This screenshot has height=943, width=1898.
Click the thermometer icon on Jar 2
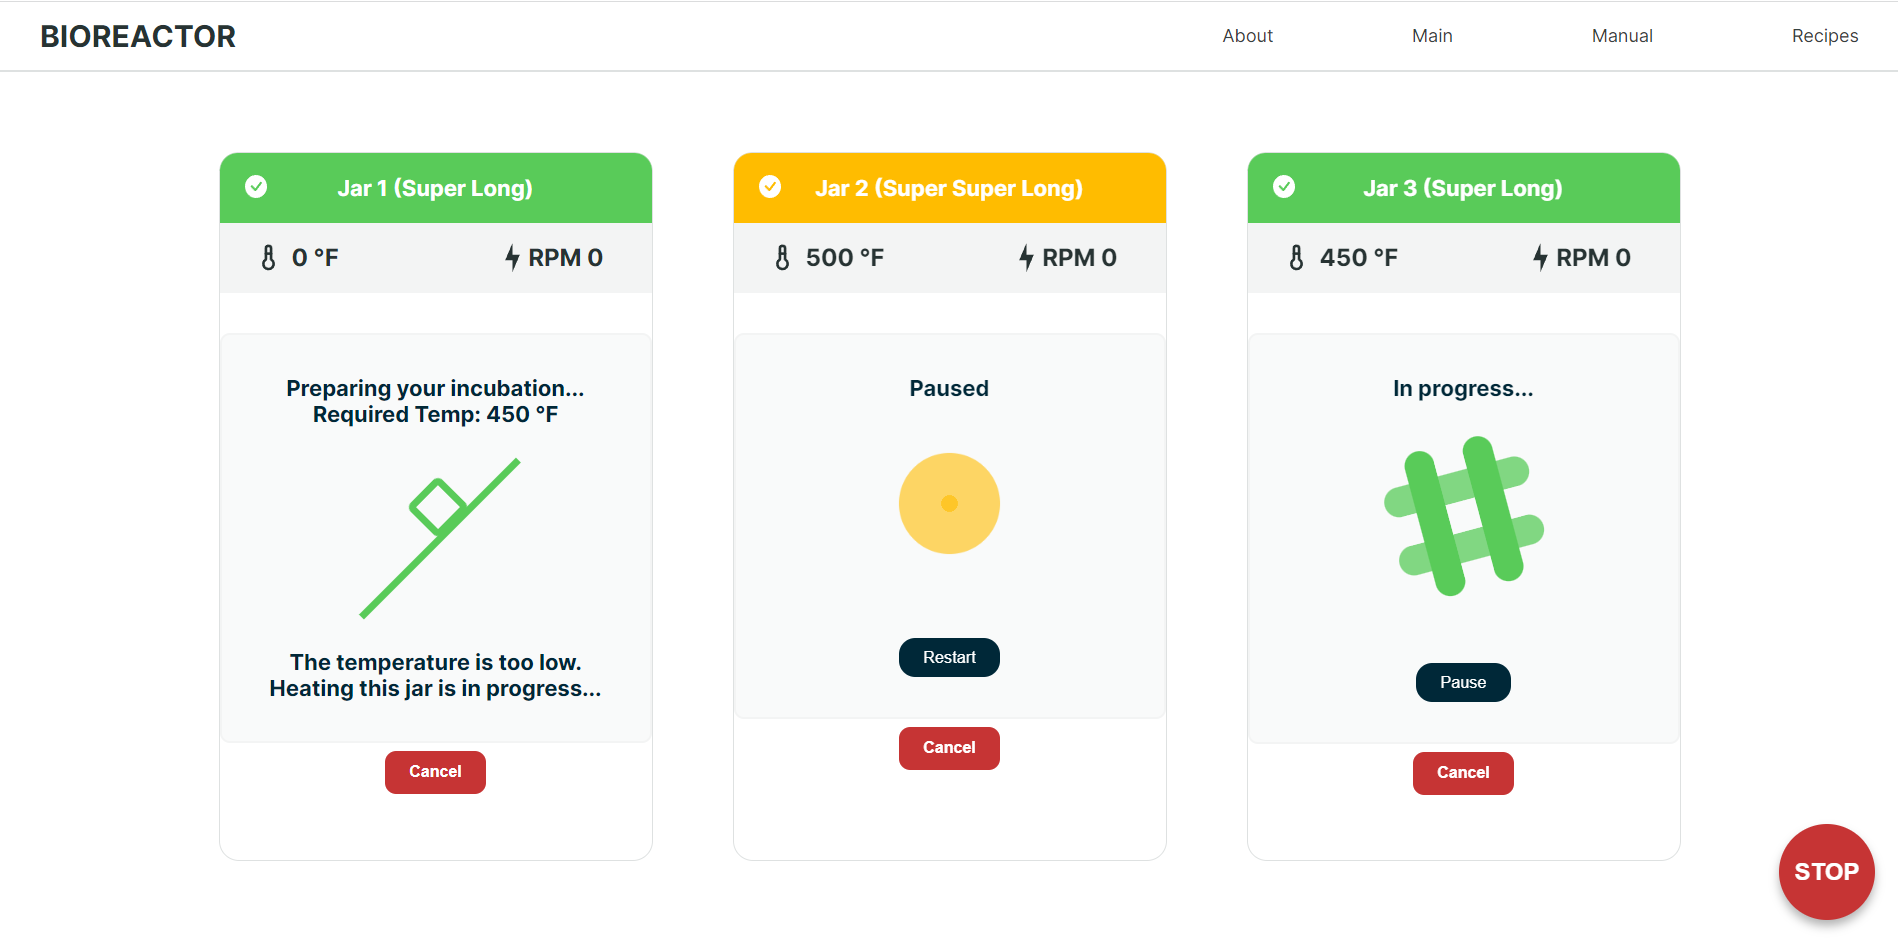pos(781,257)
